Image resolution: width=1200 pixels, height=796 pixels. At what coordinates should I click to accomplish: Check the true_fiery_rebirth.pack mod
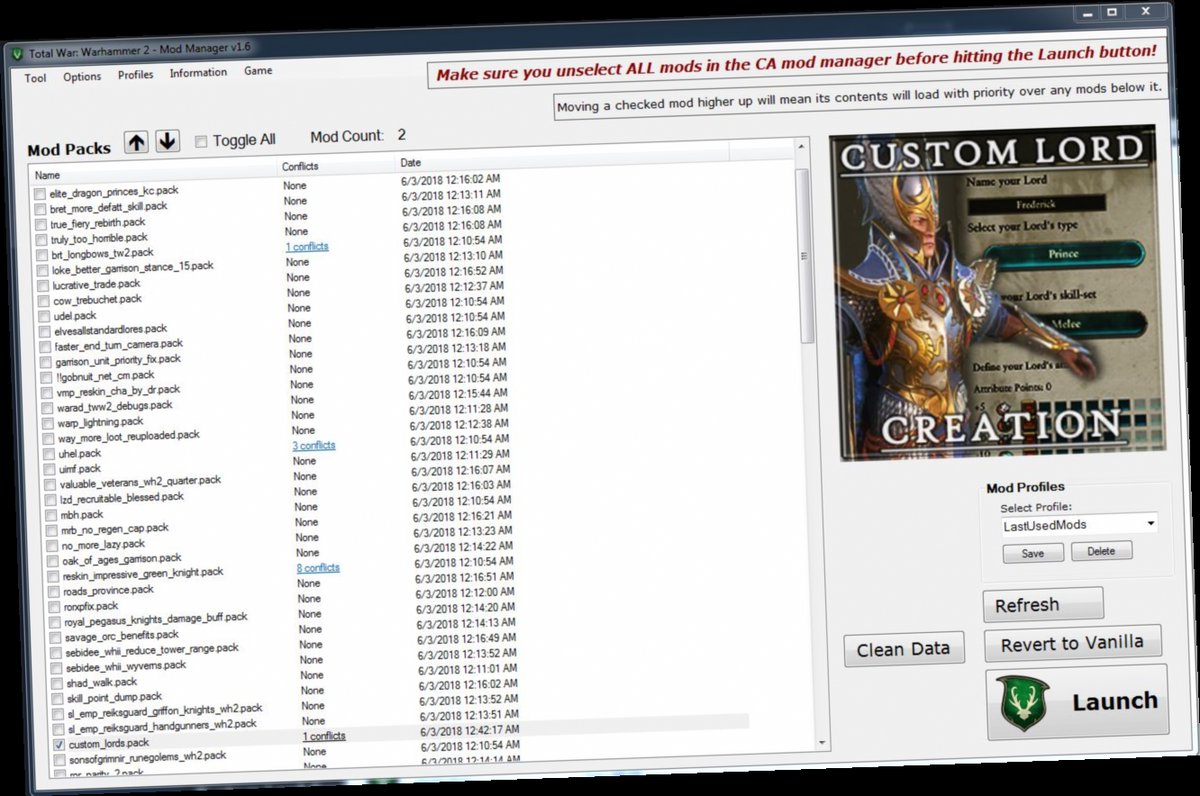click(x=41, y=224)
